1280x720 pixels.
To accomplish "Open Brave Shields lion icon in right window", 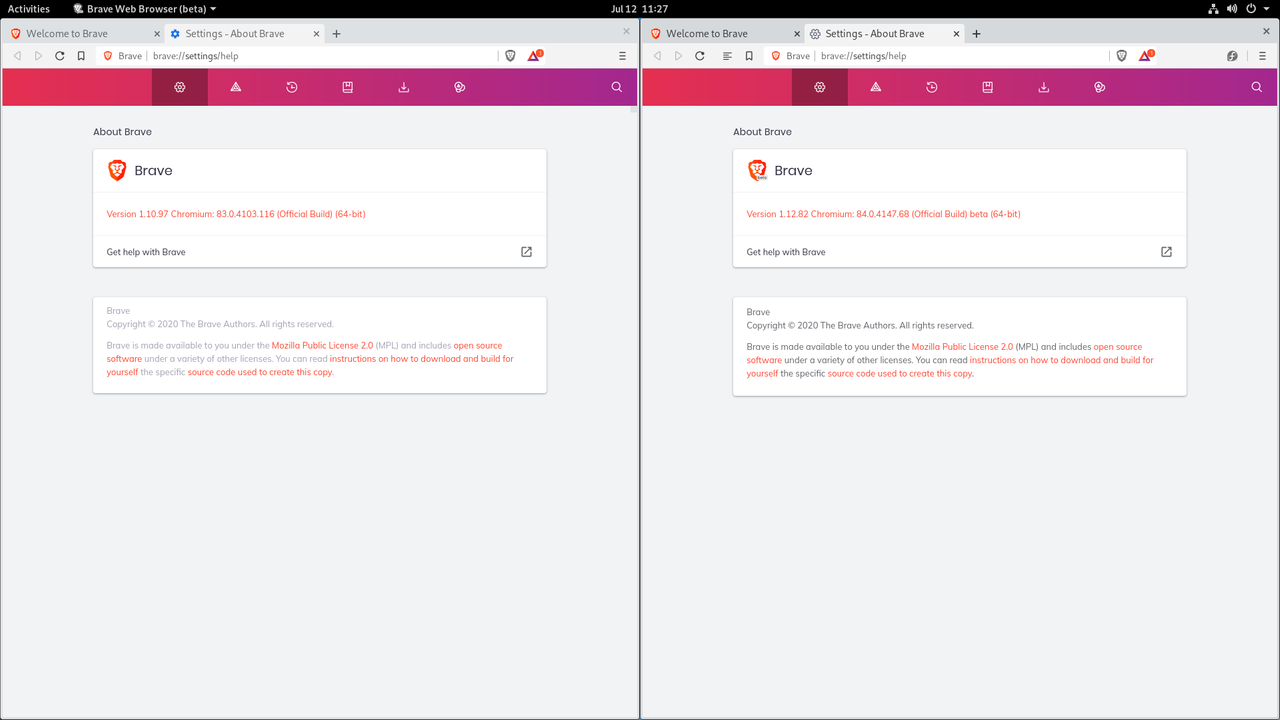I will [1122, 56].
